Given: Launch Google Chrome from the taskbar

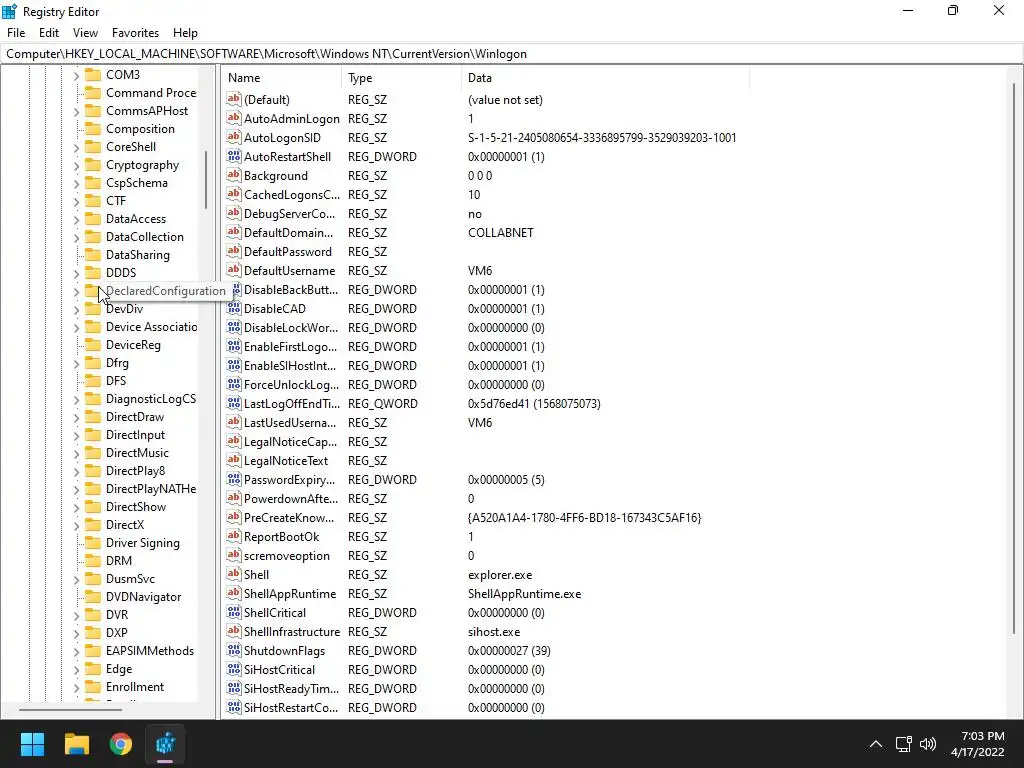Looking at the screenshot, I should click(x=121, y=744).
